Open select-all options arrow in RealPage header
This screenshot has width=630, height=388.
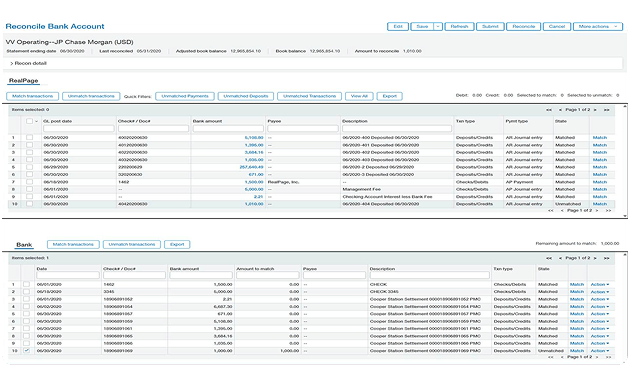[36, 121]
